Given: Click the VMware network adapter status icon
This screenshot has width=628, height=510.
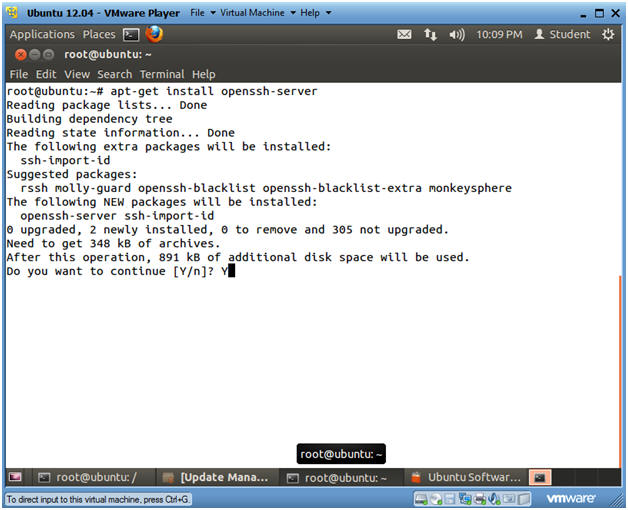Looking at the screenshot, I should coord(465,499).
